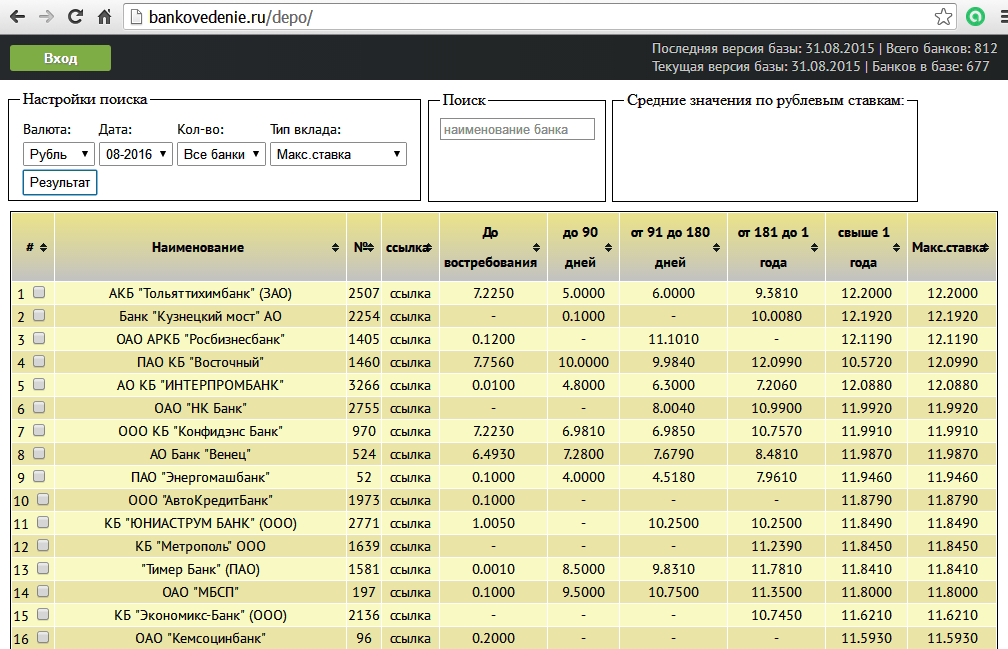Expand the Кол-во "Все банки" dropdown
Viewport: 1008px width, 649px height.
tap(221, 154)
